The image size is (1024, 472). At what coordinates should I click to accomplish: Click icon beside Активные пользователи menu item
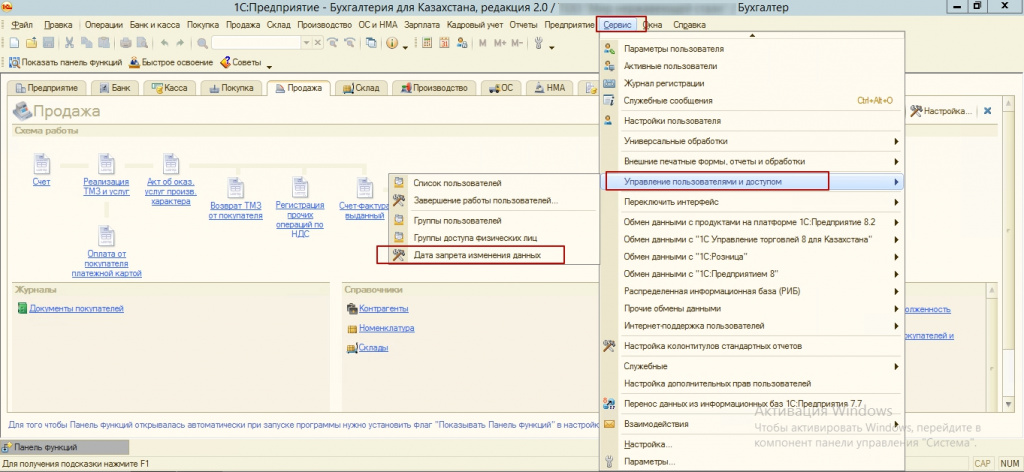click(610, 66)
